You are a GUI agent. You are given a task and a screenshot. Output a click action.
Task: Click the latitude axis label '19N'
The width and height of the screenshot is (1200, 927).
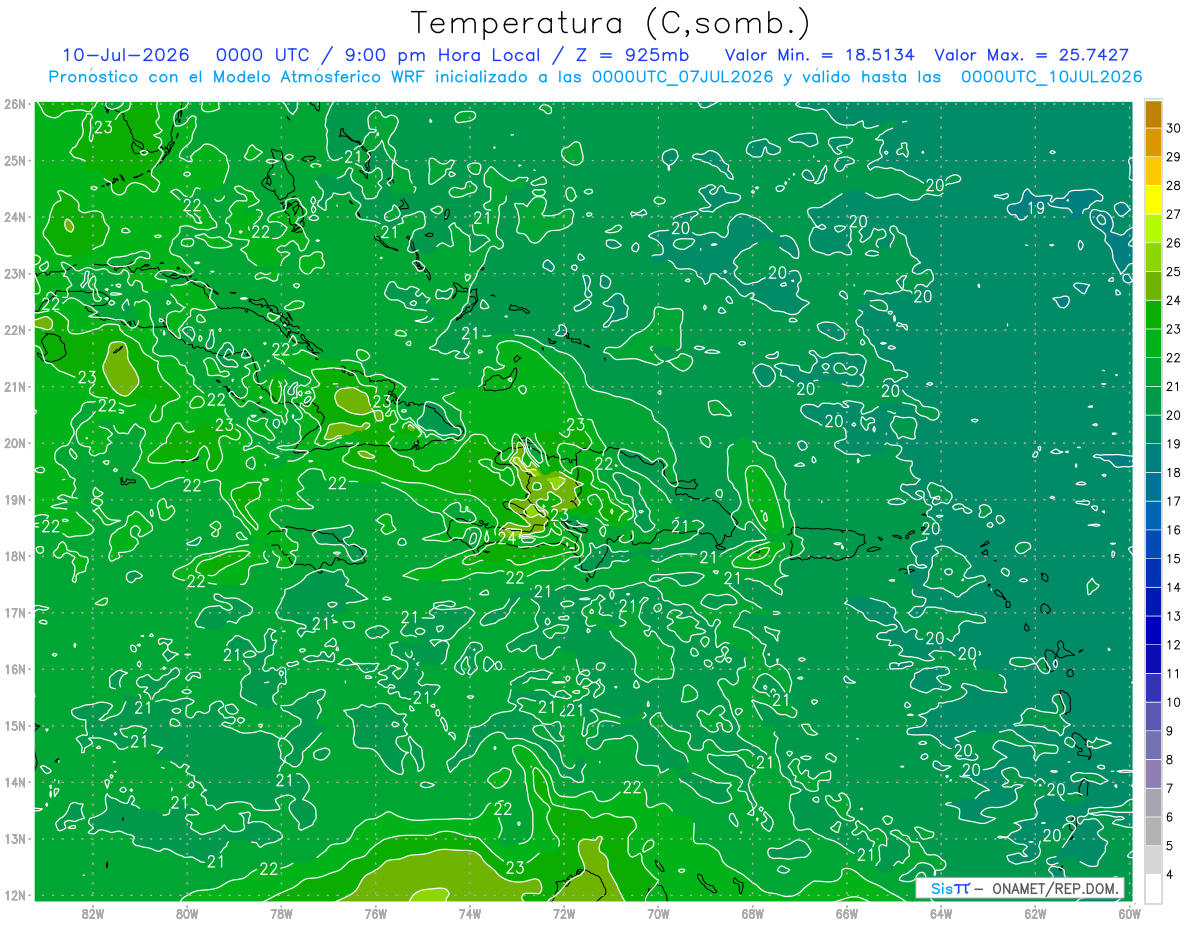coord(14,499)
